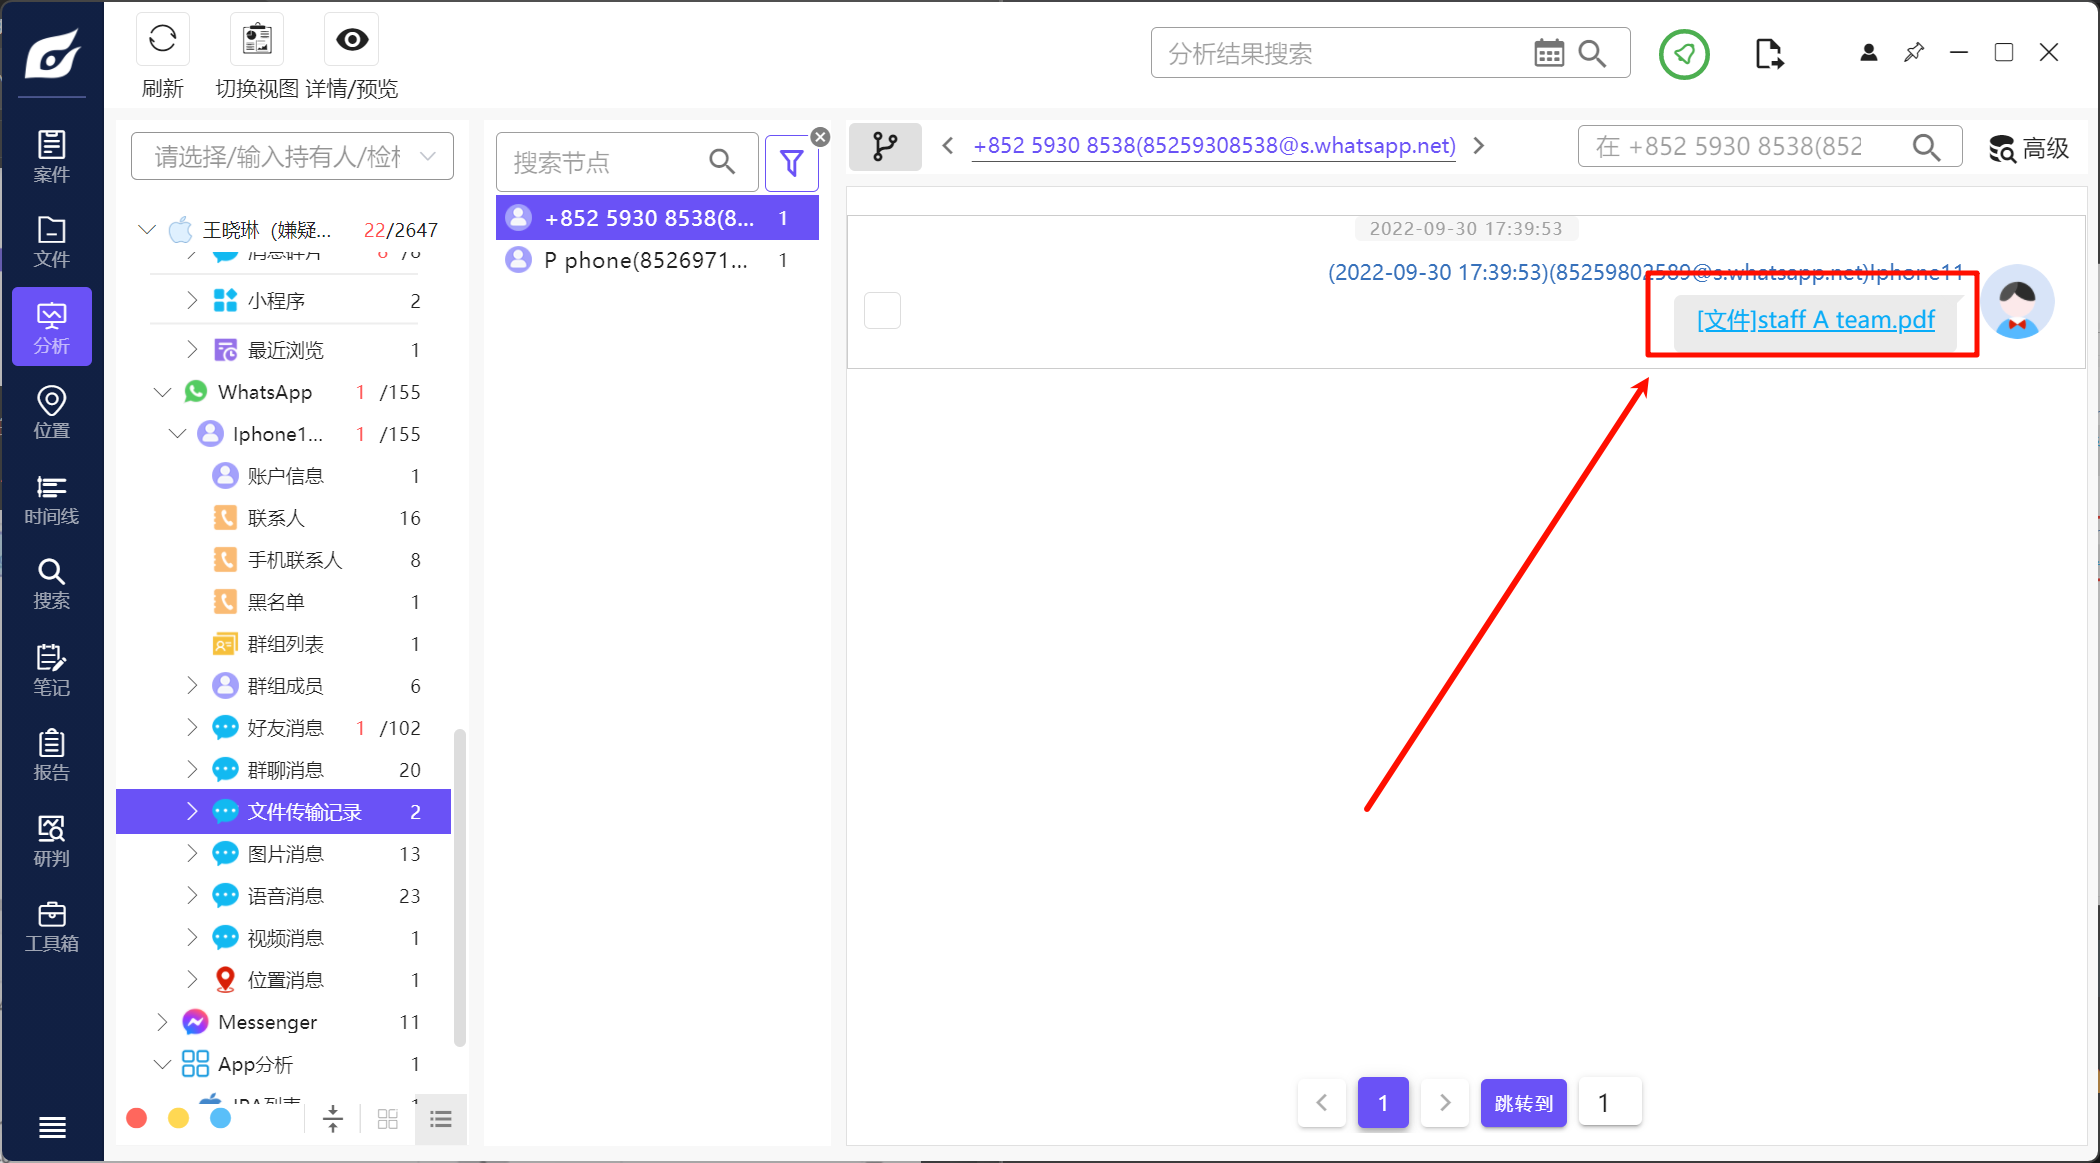Open the location (位置) sidebar section
The width and height of the screenshot is (2100, 1163).
(51, 412)
